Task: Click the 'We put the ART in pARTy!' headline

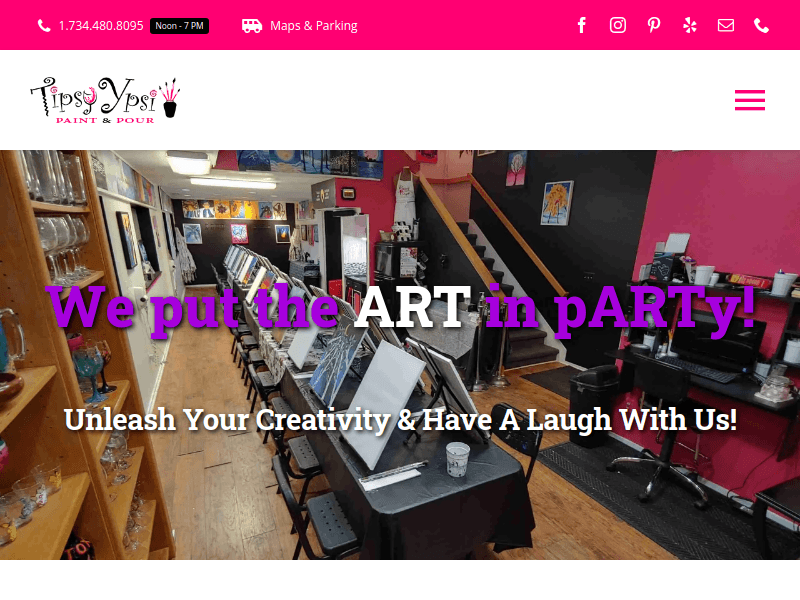Action: point(402,308)
